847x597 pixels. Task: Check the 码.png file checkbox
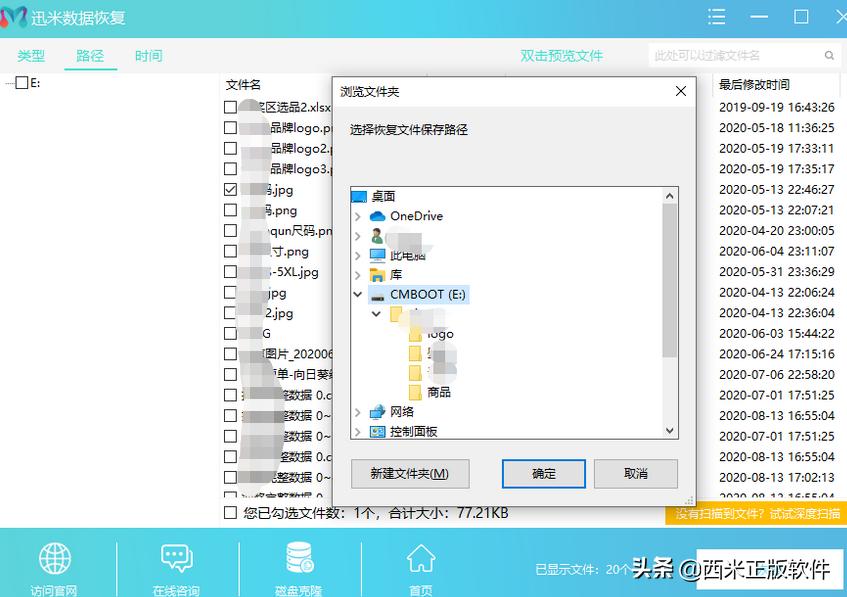pyautogui.click(x=230, y=210)
